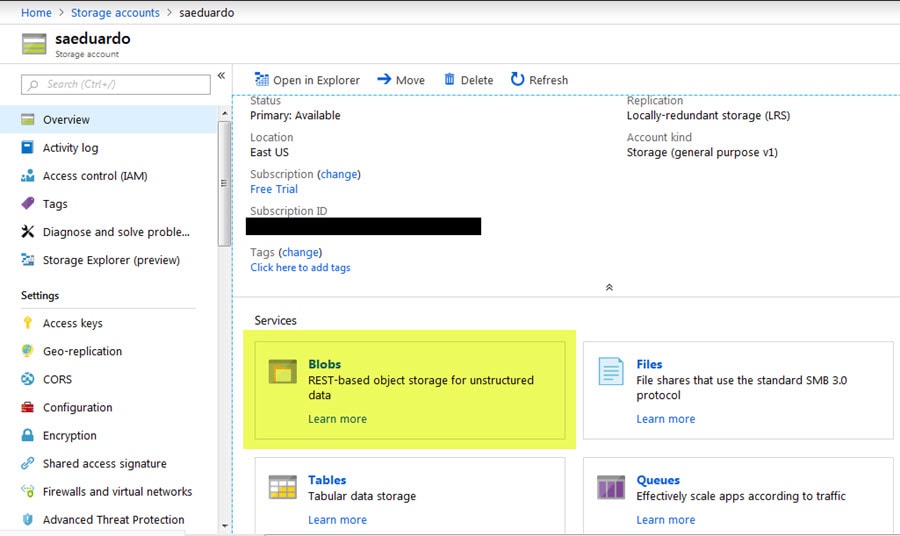
Task: Click Open in Explorer button
Action: coord(305,80)
